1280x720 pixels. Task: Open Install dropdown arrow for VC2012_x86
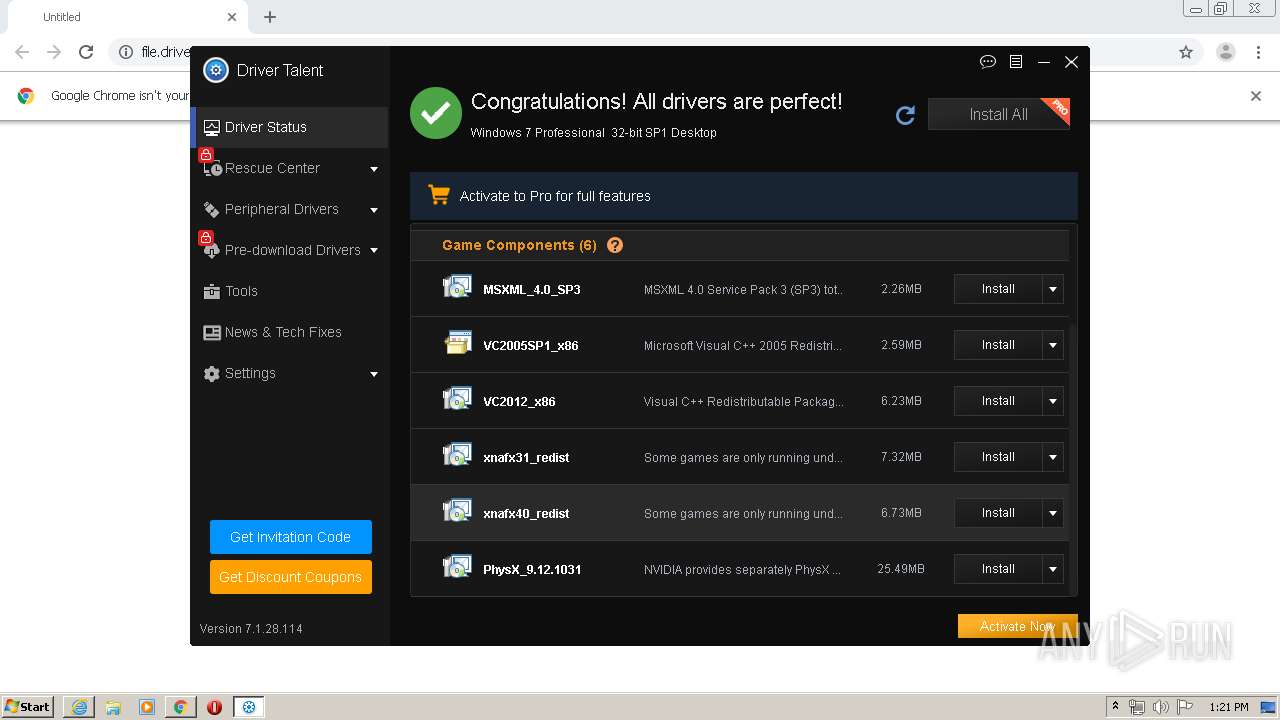pos(1053,401)
